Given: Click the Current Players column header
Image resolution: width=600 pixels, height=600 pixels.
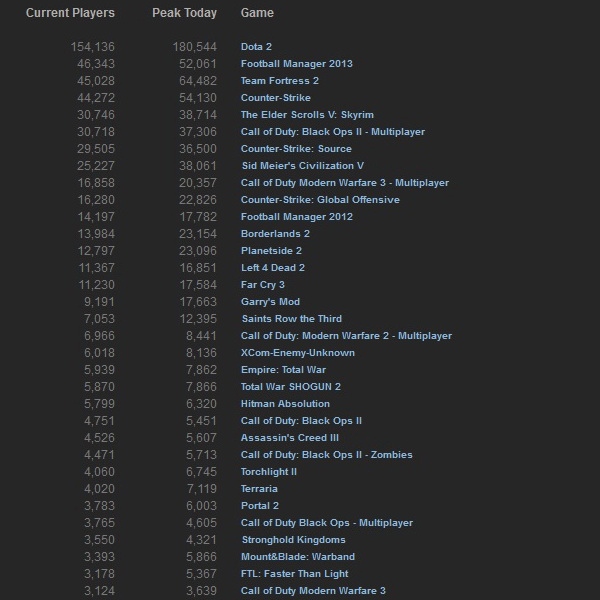Looking at the screenshot, I should 70,13.
